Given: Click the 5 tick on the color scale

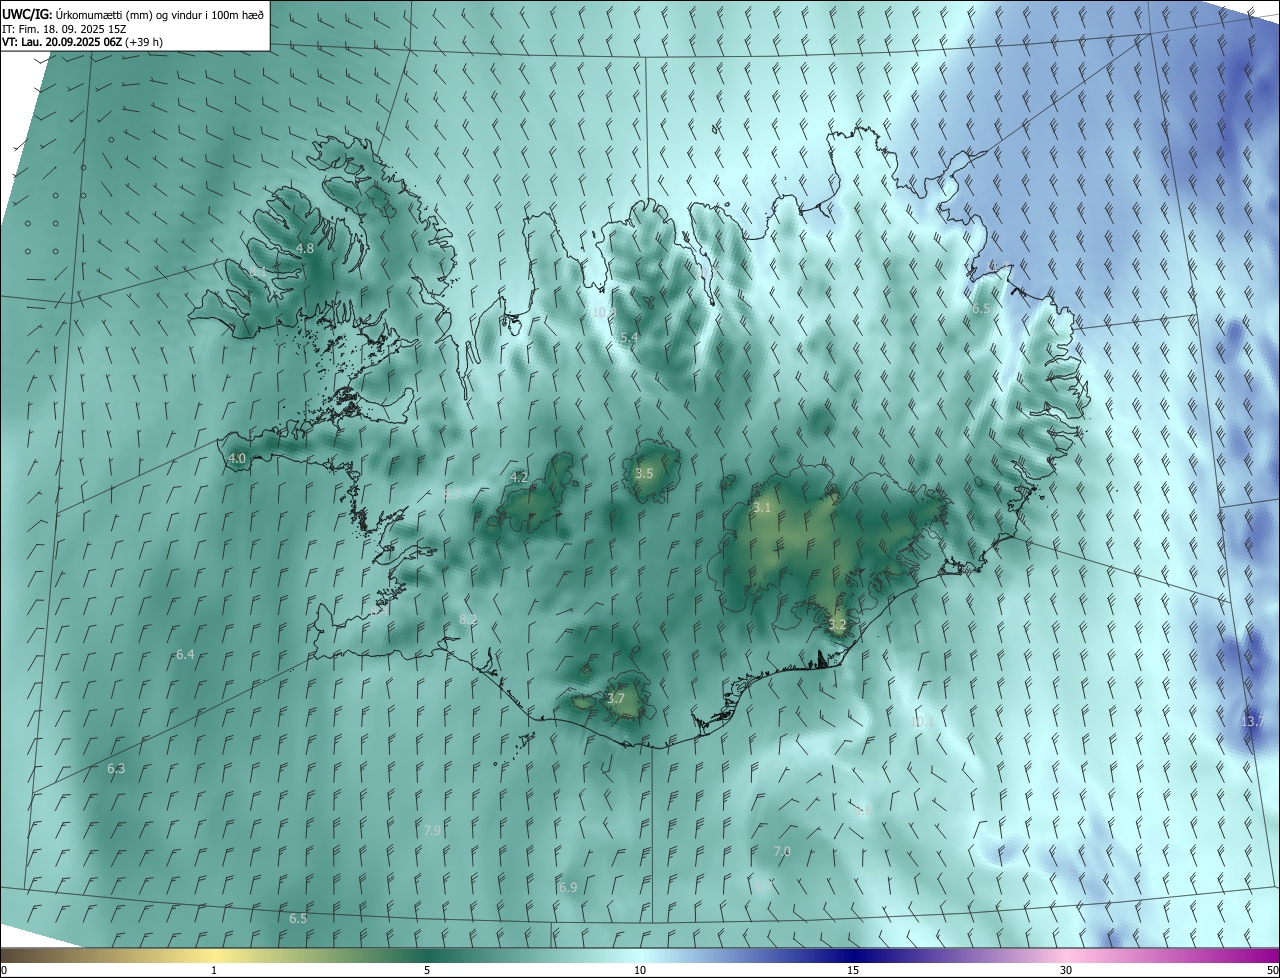Looking at the screenshot, I should click(427, 970).
